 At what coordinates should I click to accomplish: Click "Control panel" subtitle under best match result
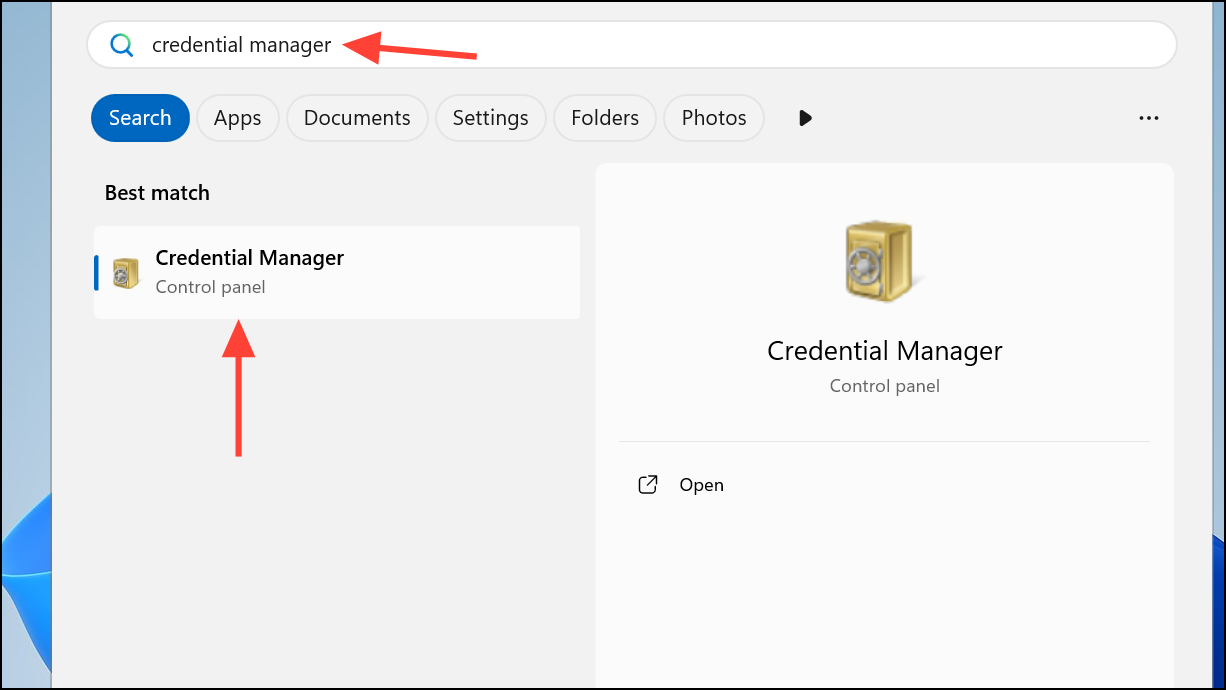[210, 287]
